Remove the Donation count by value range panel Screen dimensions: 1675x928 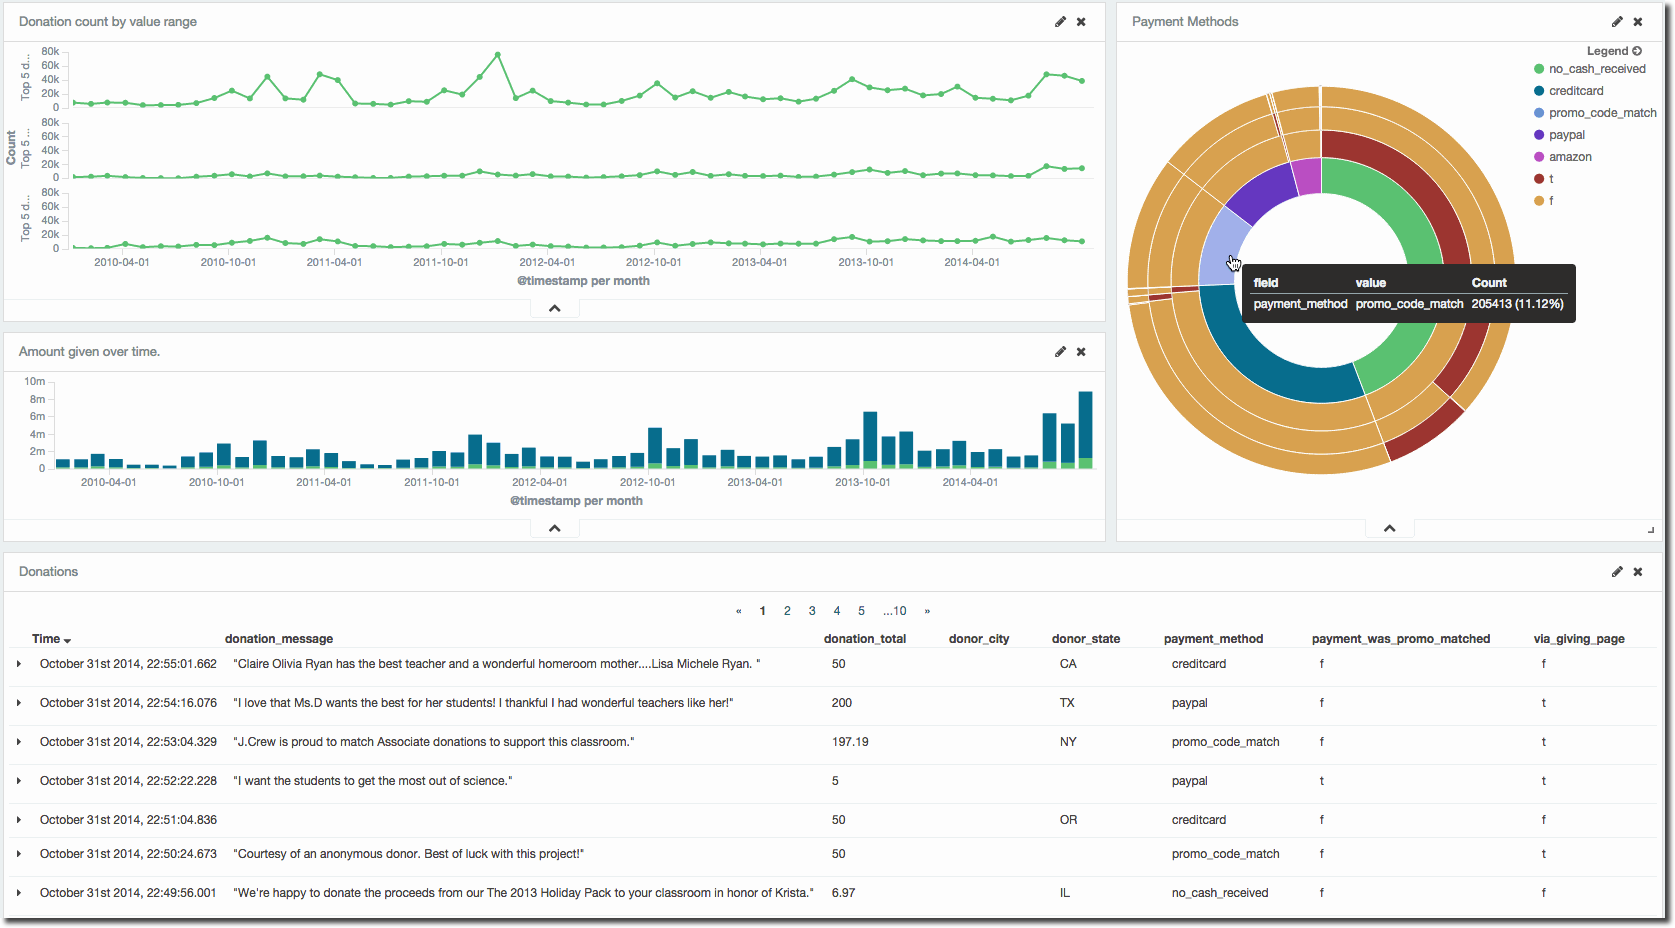[1081, 22]
